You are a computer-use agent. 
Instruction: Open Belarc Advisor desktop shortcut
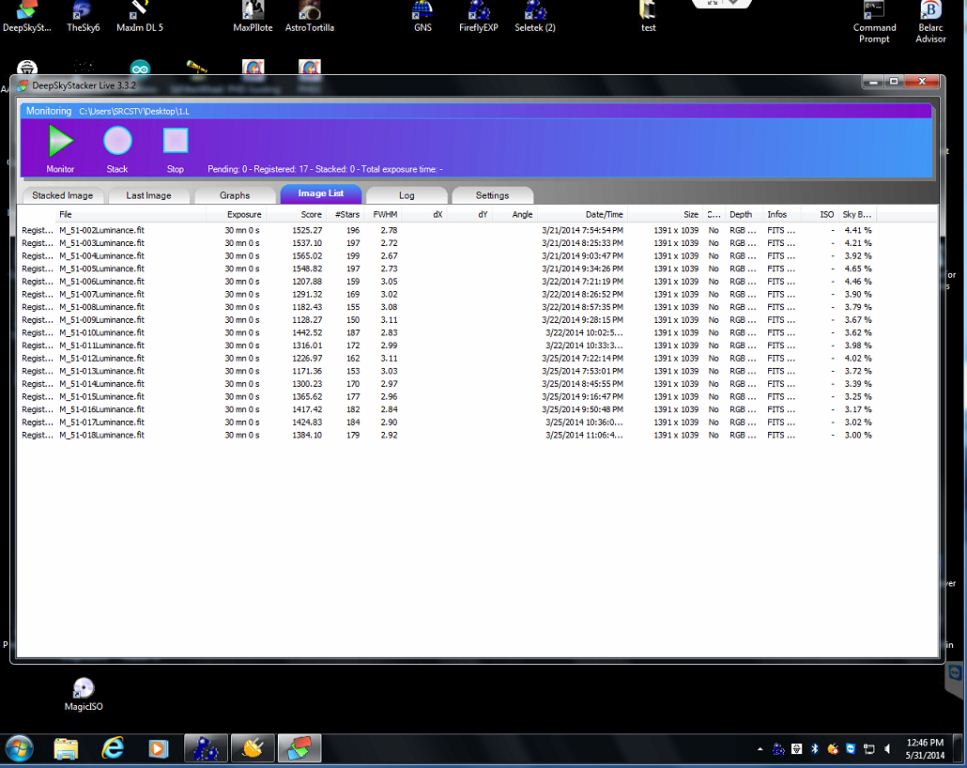point(931,22)
